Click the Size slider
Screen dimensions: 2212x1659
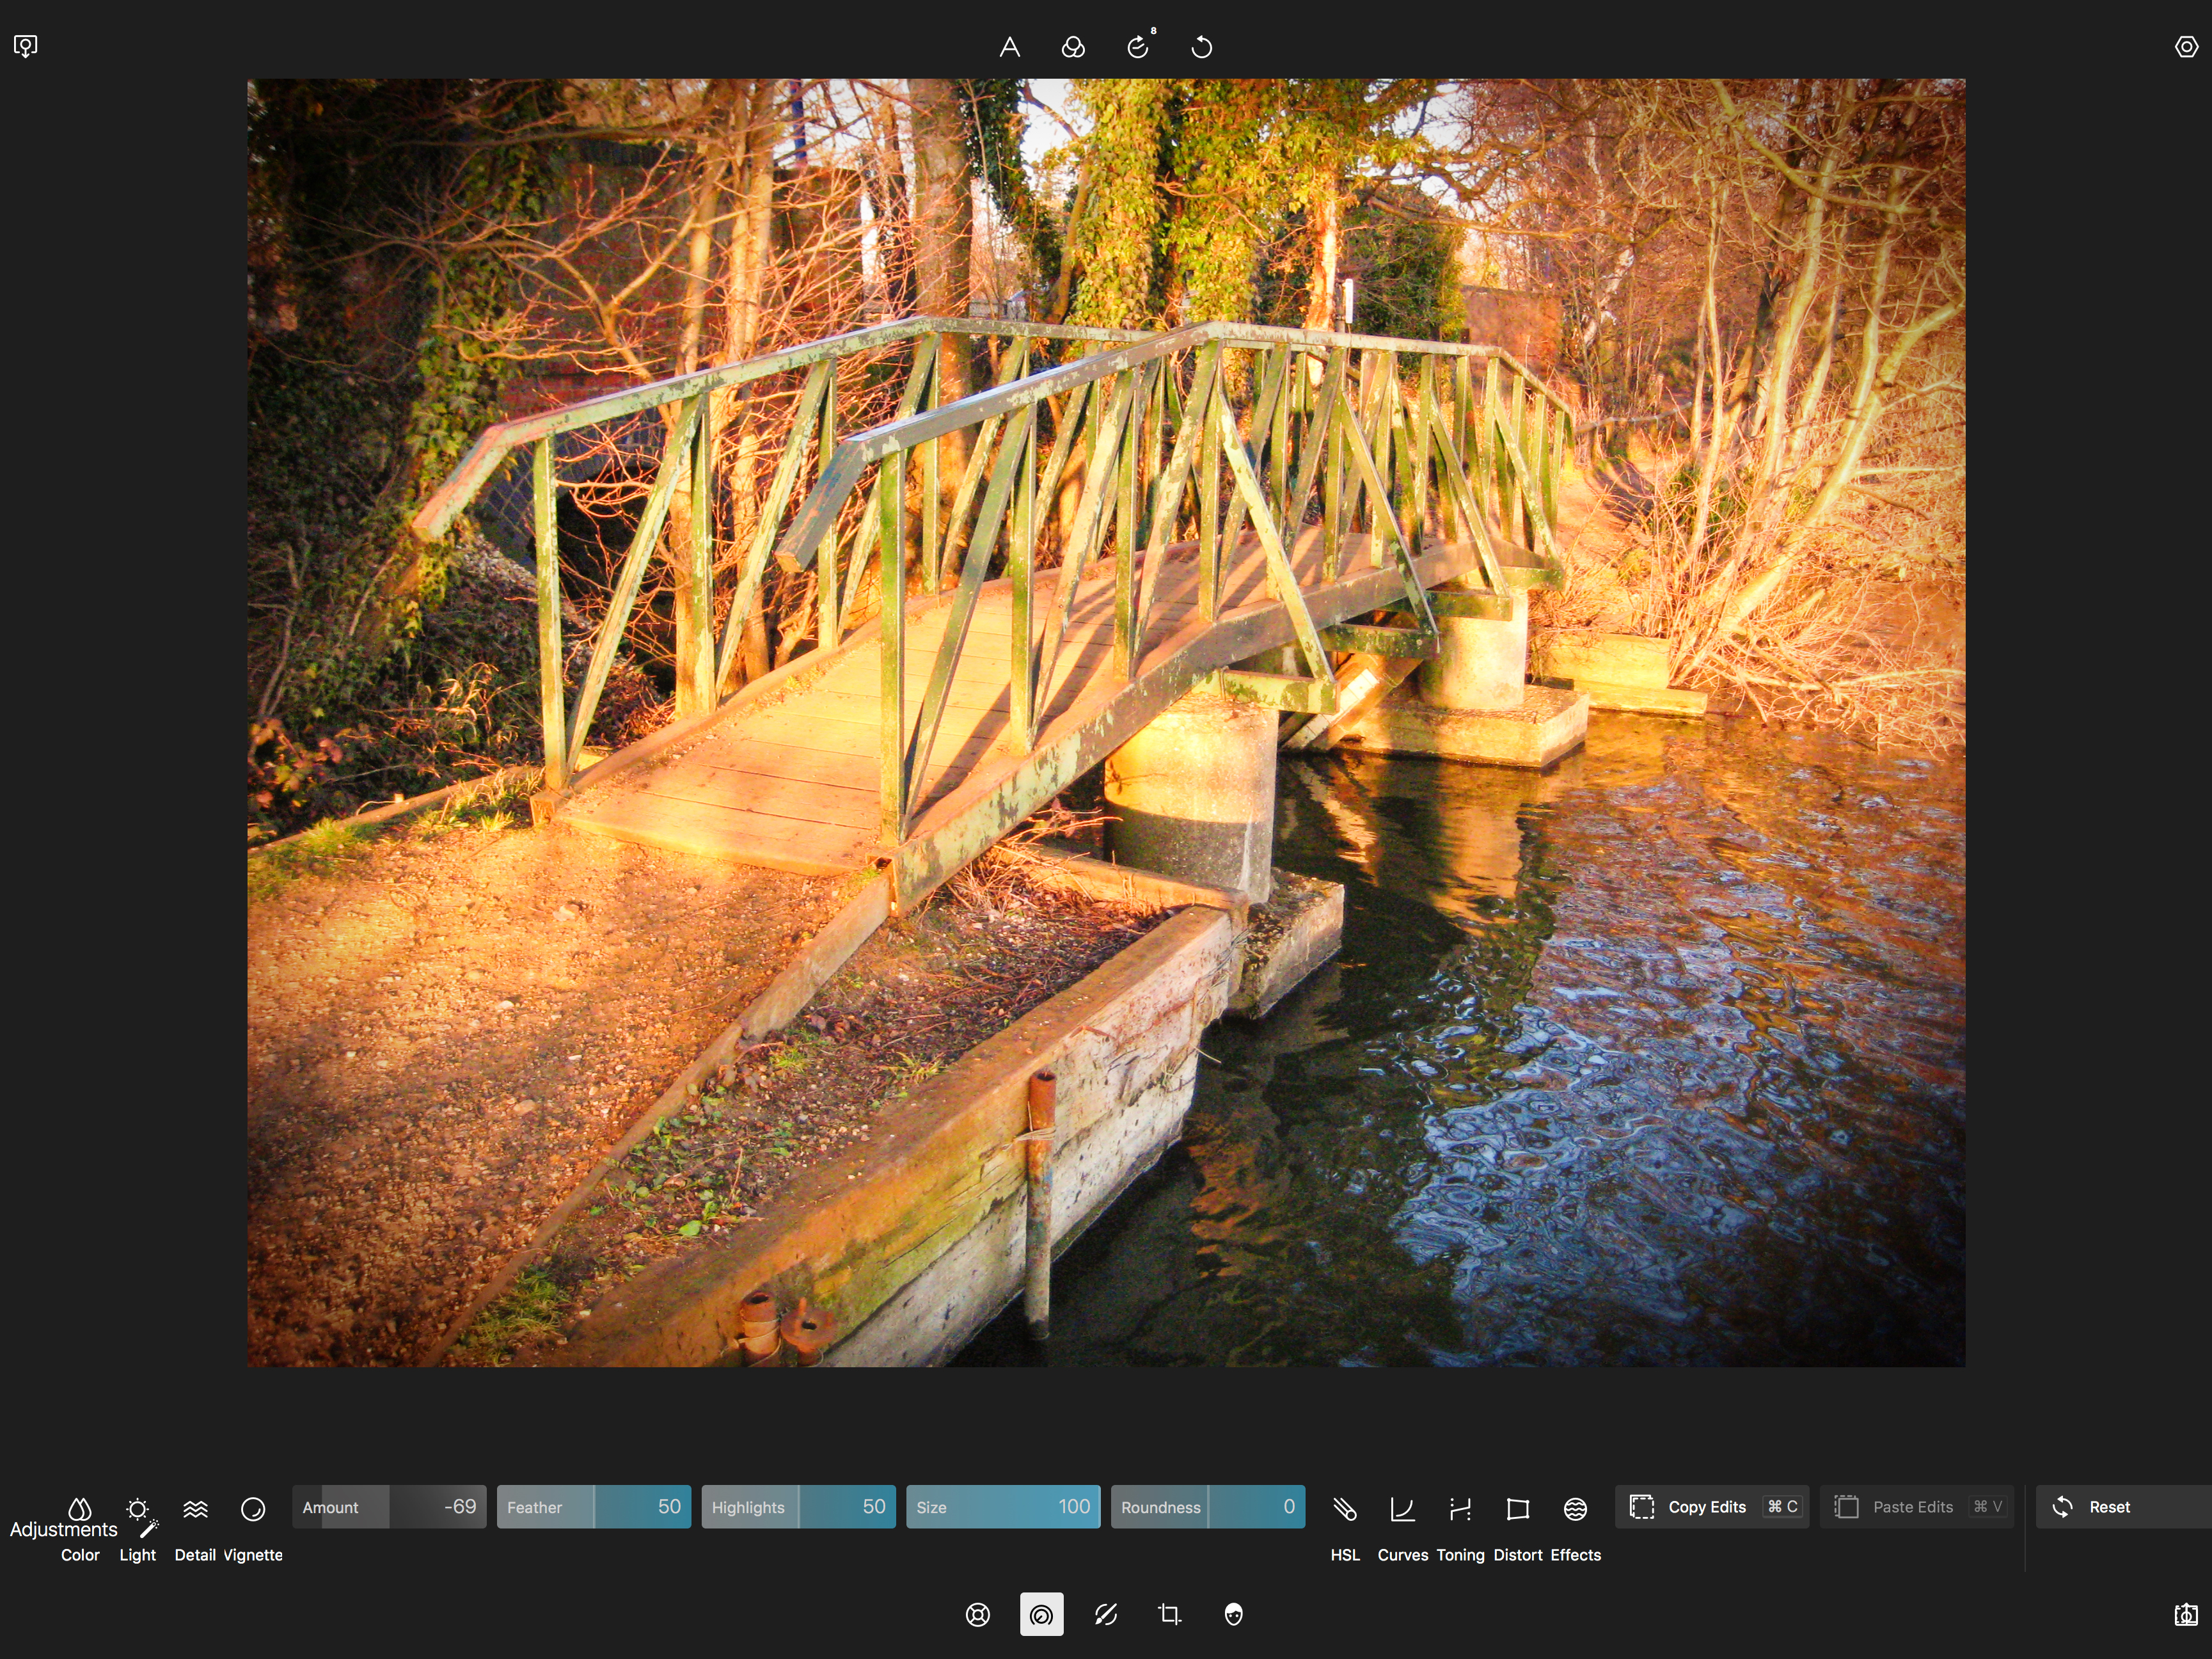click(x=1003, y=1507)
